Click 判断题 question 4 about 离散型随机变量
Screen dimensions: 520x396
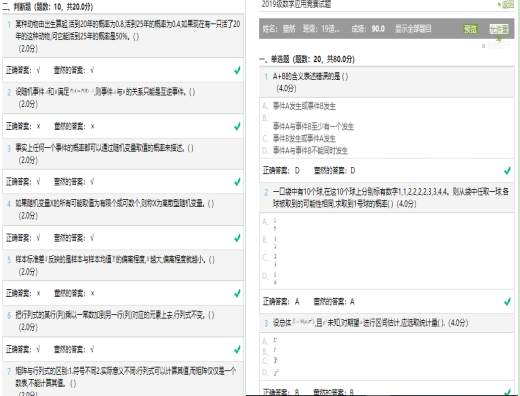click(115, 203)
